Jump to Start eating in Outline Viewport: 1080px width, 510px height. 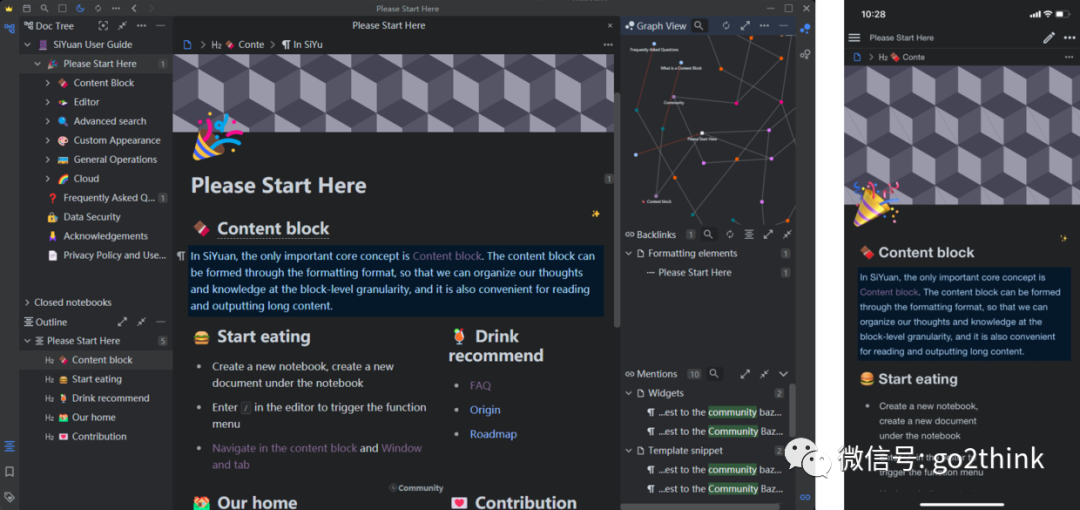(96, 379)
